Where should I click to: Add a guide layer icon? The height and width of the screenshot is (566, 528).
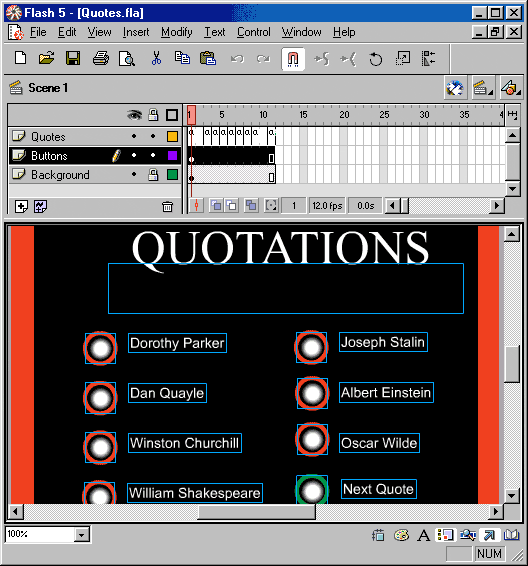pyautogui.click(x=40, y=207)
